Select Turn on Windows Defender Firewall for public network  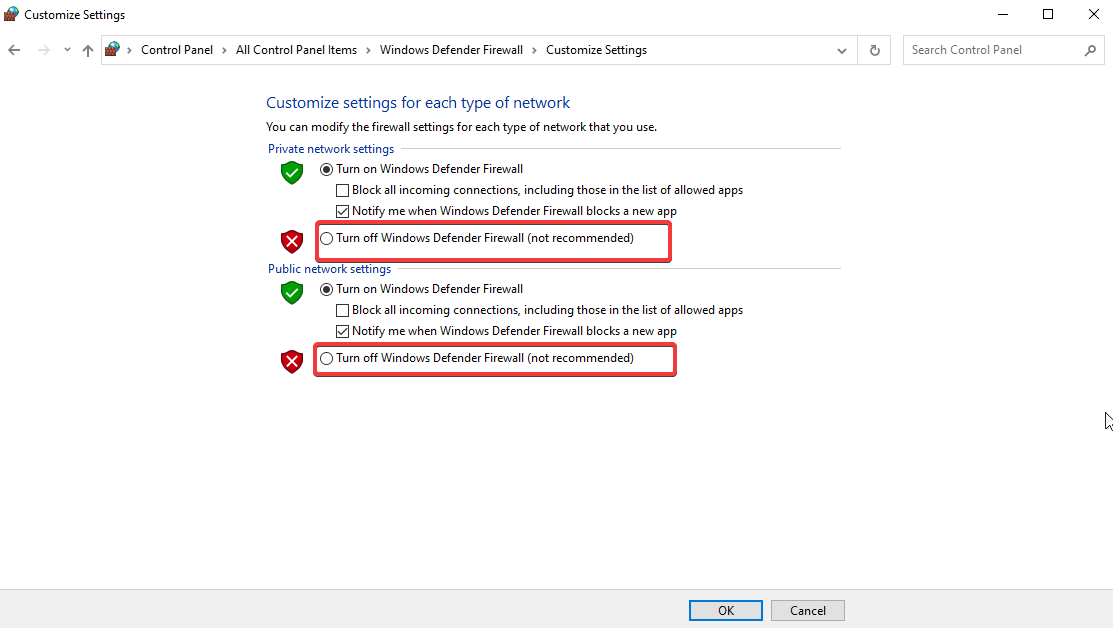(326, 288)
